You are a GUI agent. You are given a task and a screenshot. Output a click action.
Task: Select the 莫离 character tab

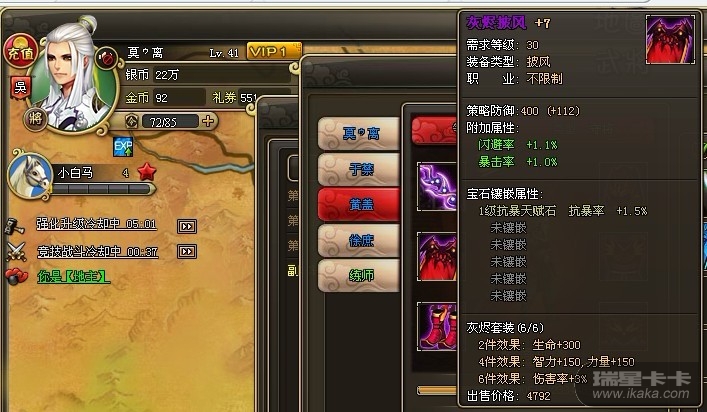point(359,133)
